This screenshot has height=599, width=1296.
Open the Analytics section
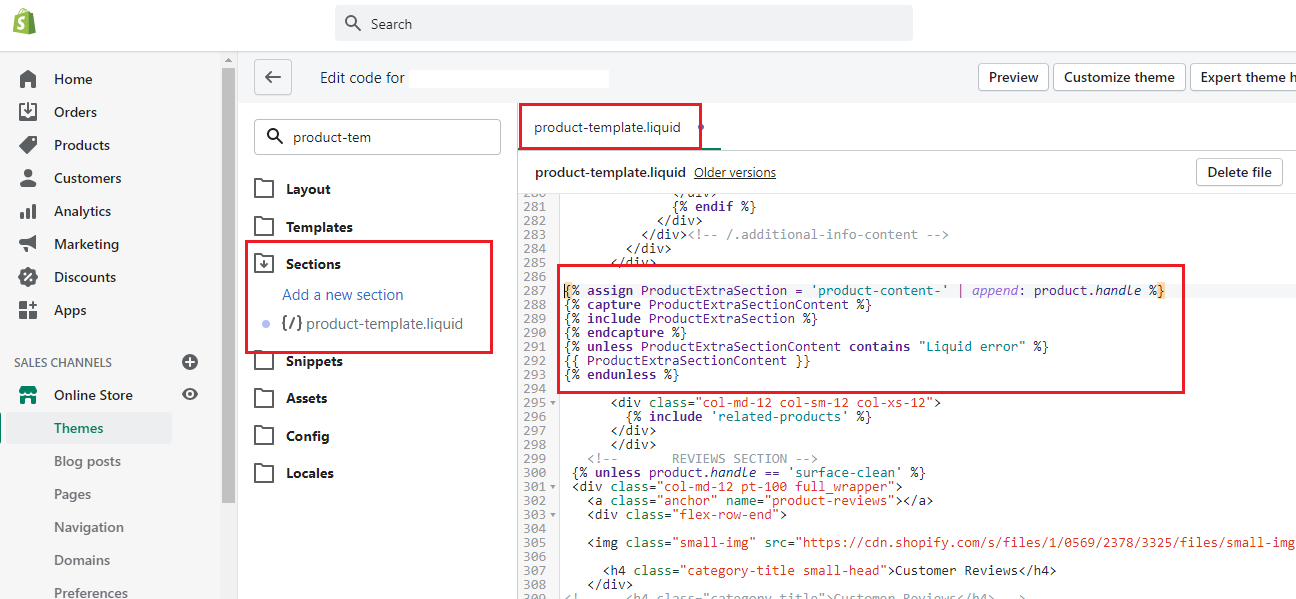pyautogui.click(x=82, y=211)
